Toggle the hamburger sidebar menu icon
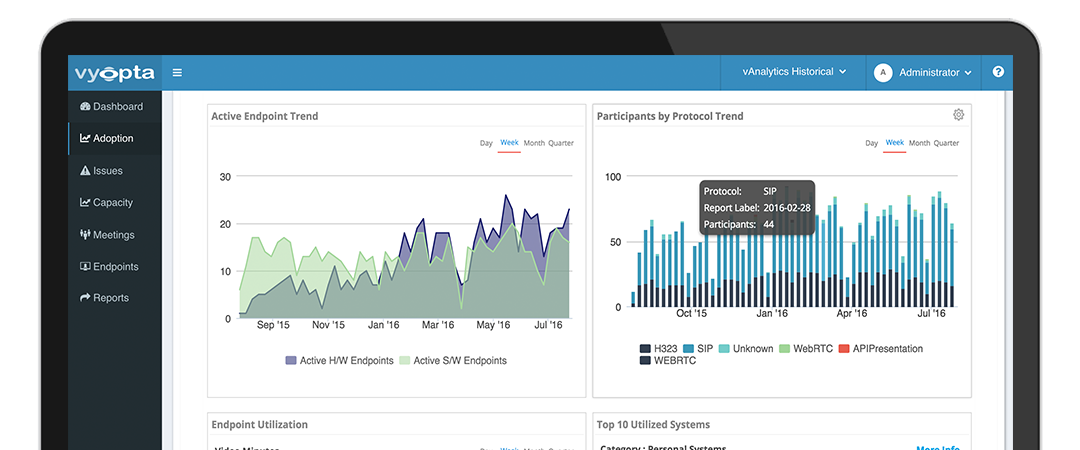1080x450 pixels. [x=177, y=72]
